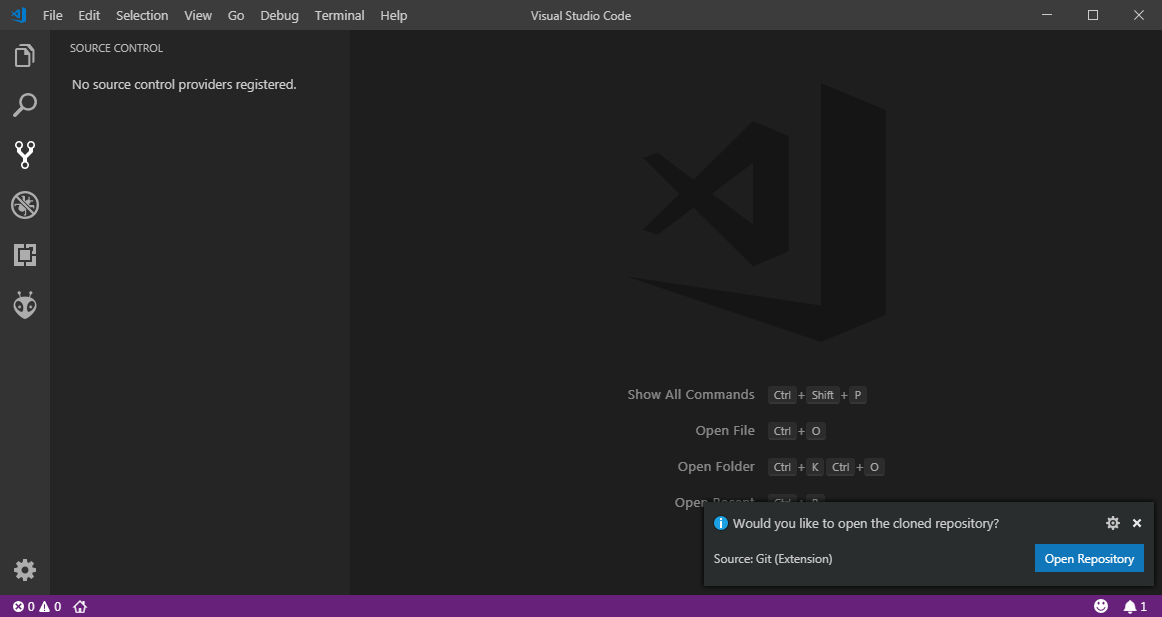Click 'Source: Git (Extension)' text

tap(773, 558)
